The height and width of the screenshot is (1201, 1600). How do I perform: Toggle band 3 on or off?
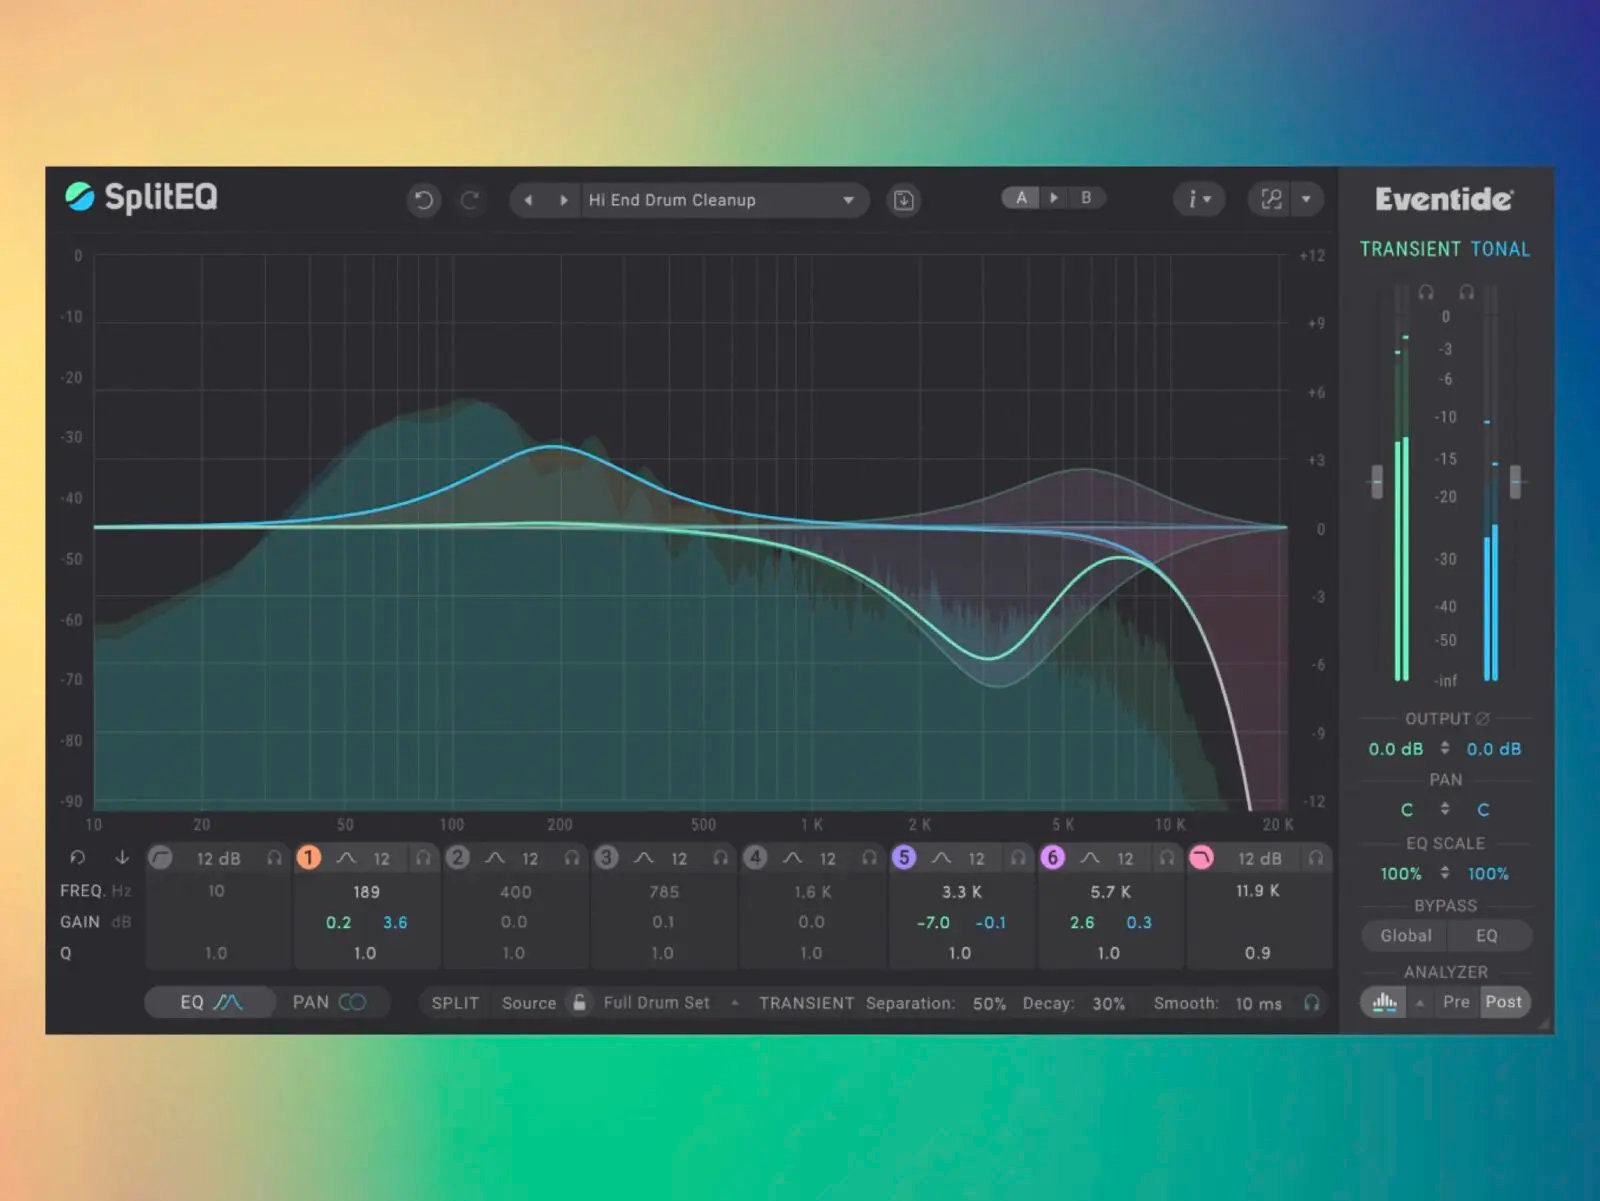(606, 858)
